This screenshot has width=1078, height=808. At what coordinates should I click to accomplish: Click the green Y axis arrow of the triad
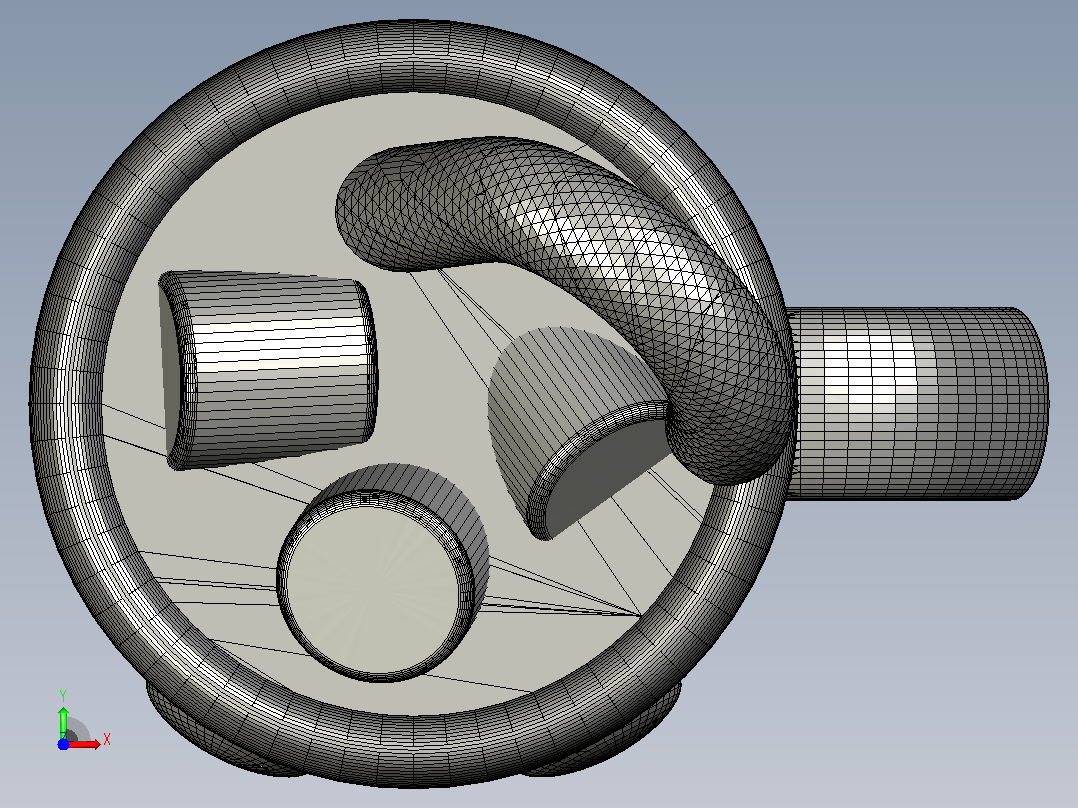click(x=63, y=722)
